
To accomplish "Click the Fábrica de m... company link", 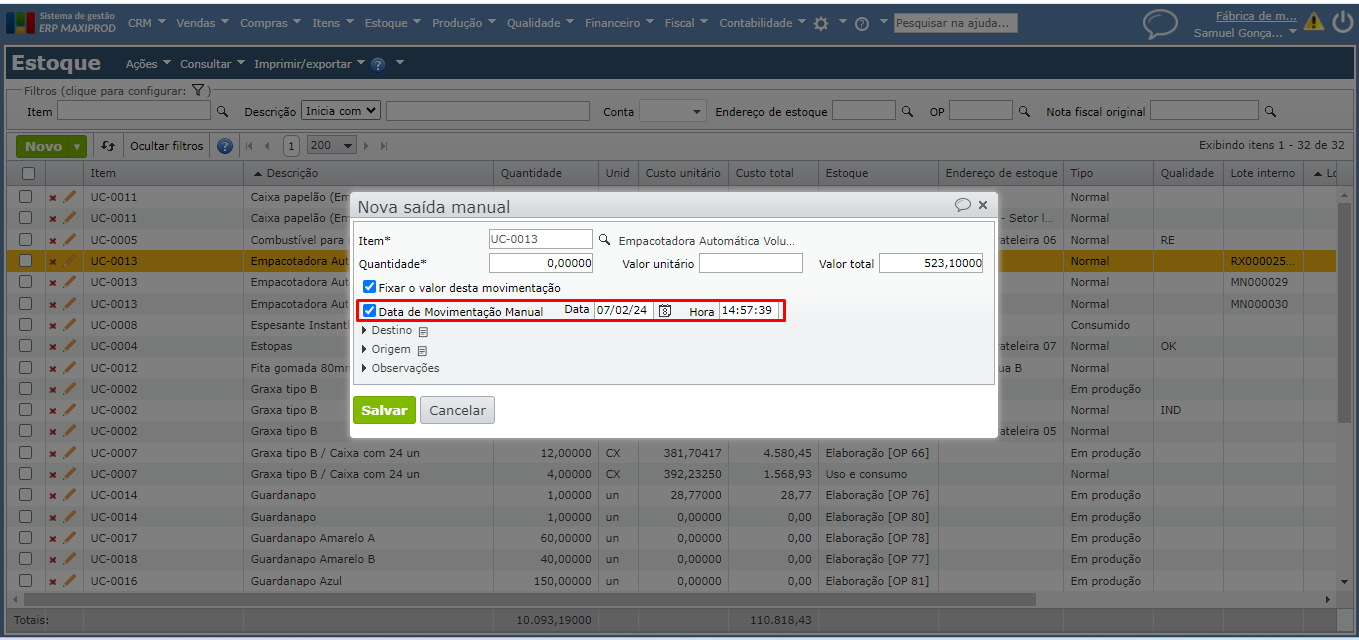I will [x=1256, y=15].
